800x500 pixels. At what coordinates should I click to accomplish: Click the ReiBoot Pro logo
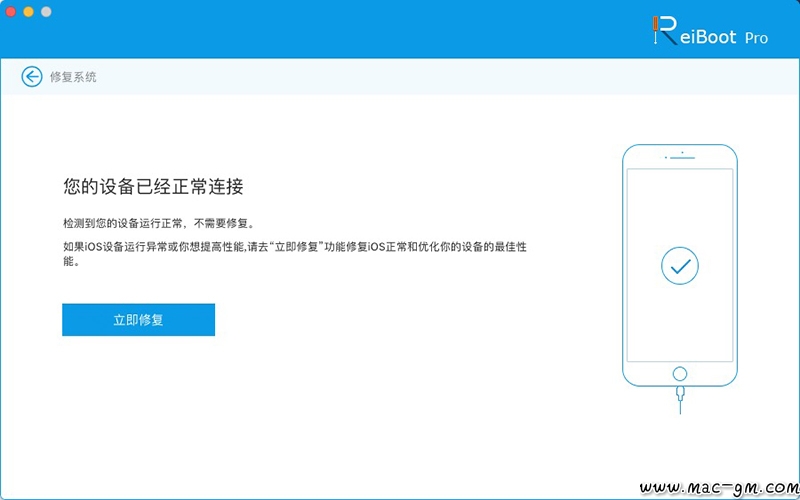(710, 32)
